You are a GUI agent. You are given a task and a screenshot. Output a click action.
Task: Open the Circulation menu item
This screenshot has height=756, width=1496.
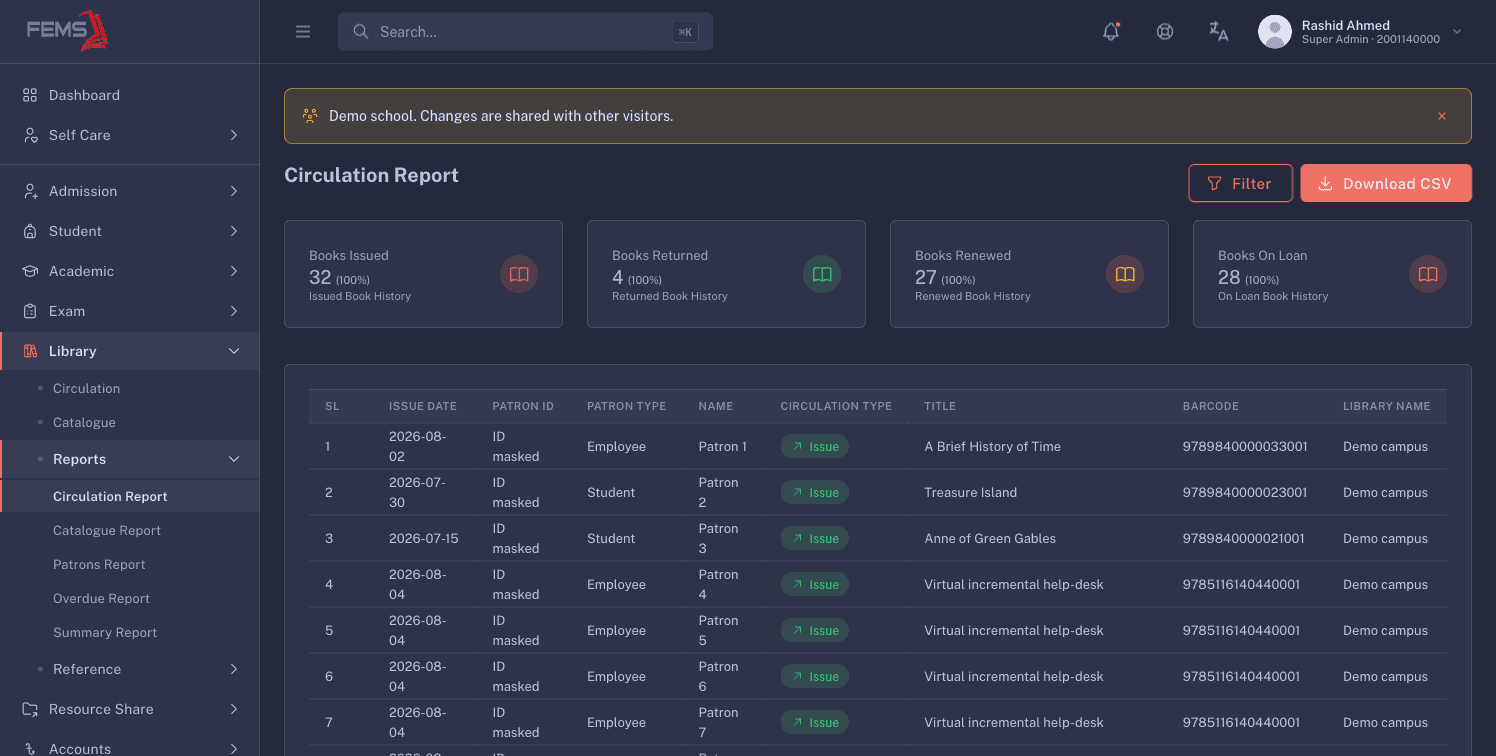point(86,388)
